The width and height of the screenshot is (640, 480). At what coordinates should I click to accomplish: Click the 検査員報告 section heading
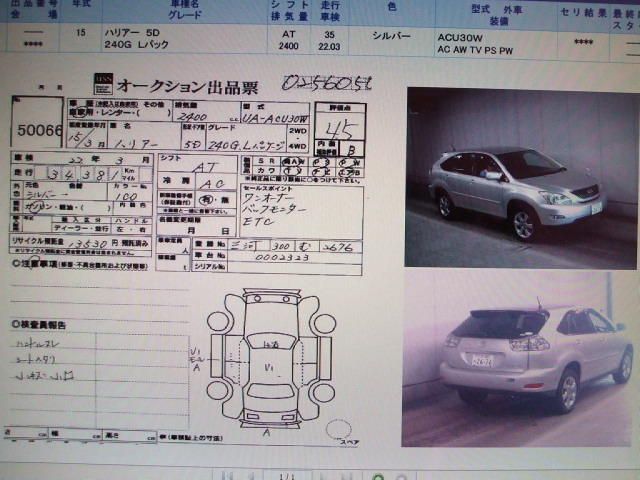39,325
